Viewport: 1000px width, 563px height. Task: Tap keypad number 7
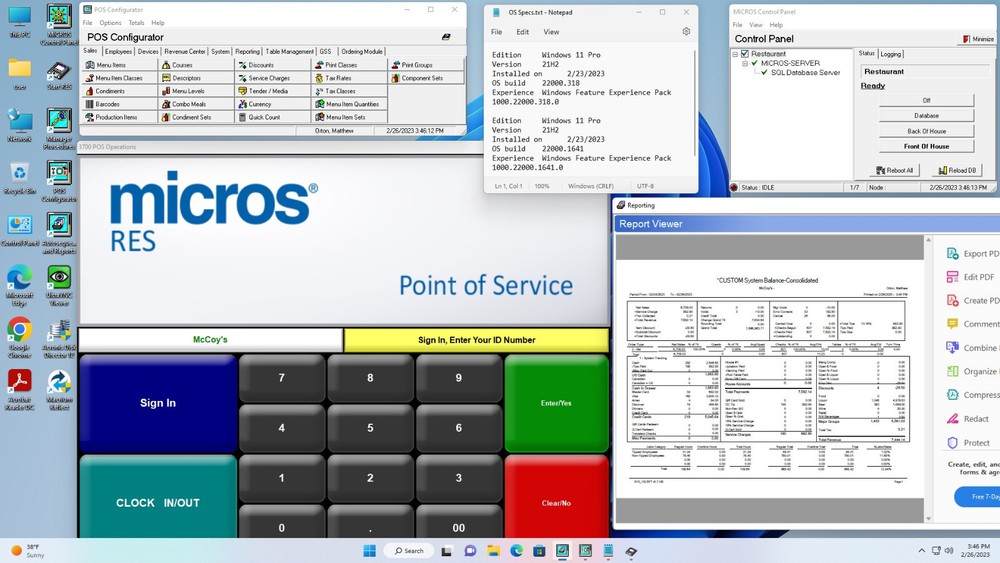coord(281,378)
